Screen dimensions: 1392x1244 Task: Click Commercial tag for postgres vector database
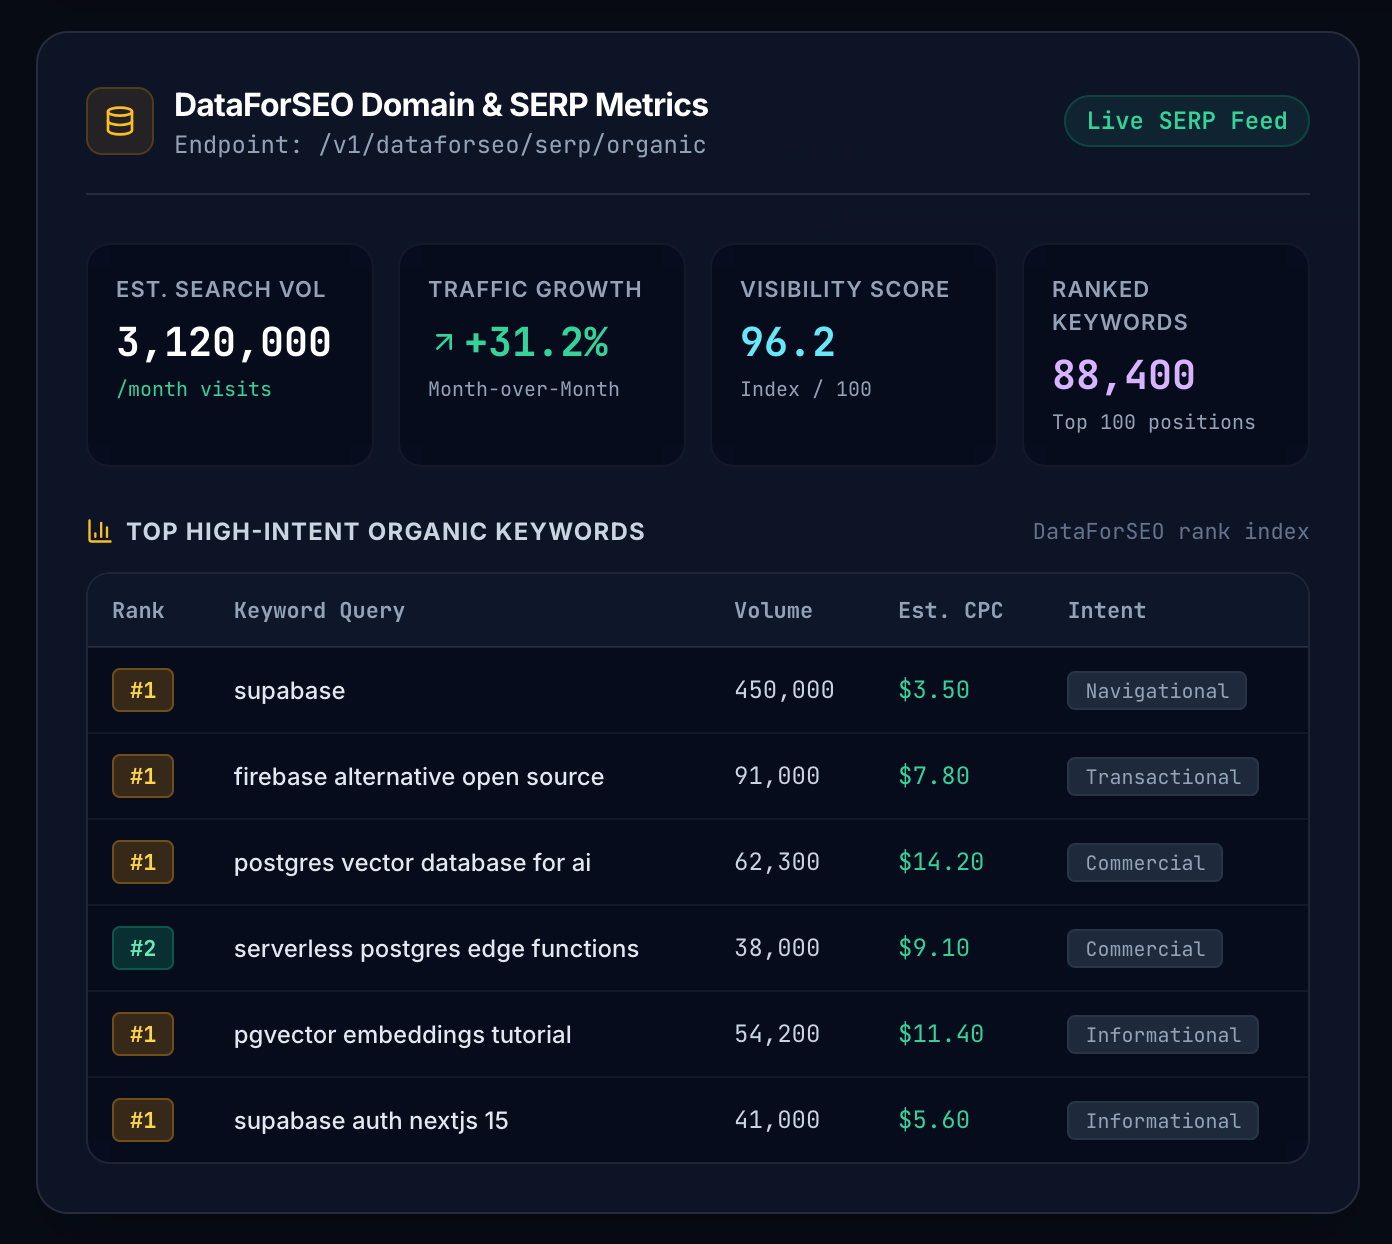[1145, 863]
